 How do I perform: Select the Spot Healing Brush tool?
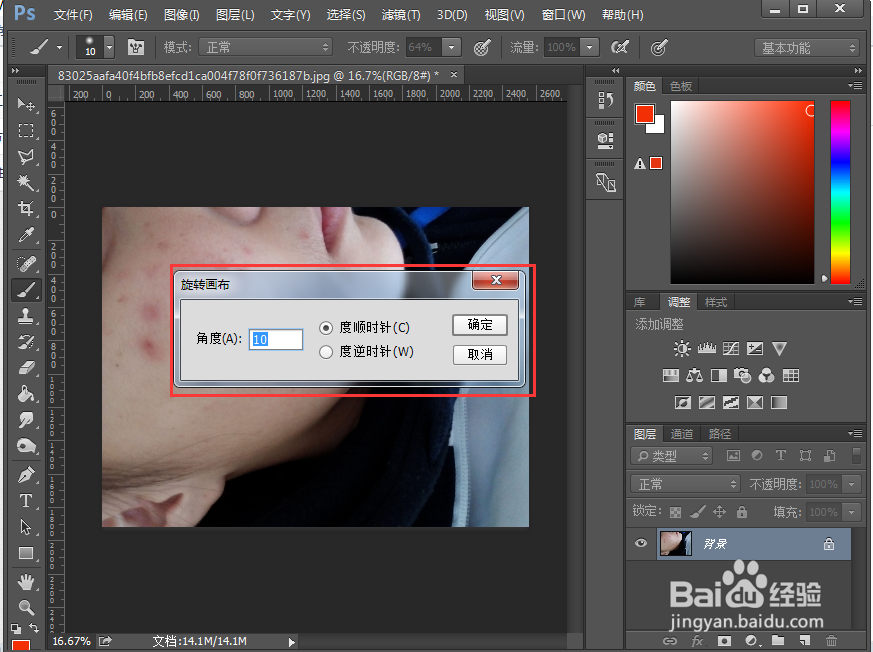[26, 263]
